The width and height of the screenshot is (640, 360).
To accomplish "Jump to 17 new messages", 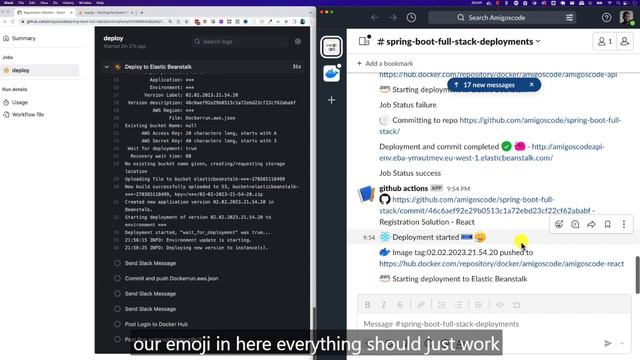I will (484, 85).
